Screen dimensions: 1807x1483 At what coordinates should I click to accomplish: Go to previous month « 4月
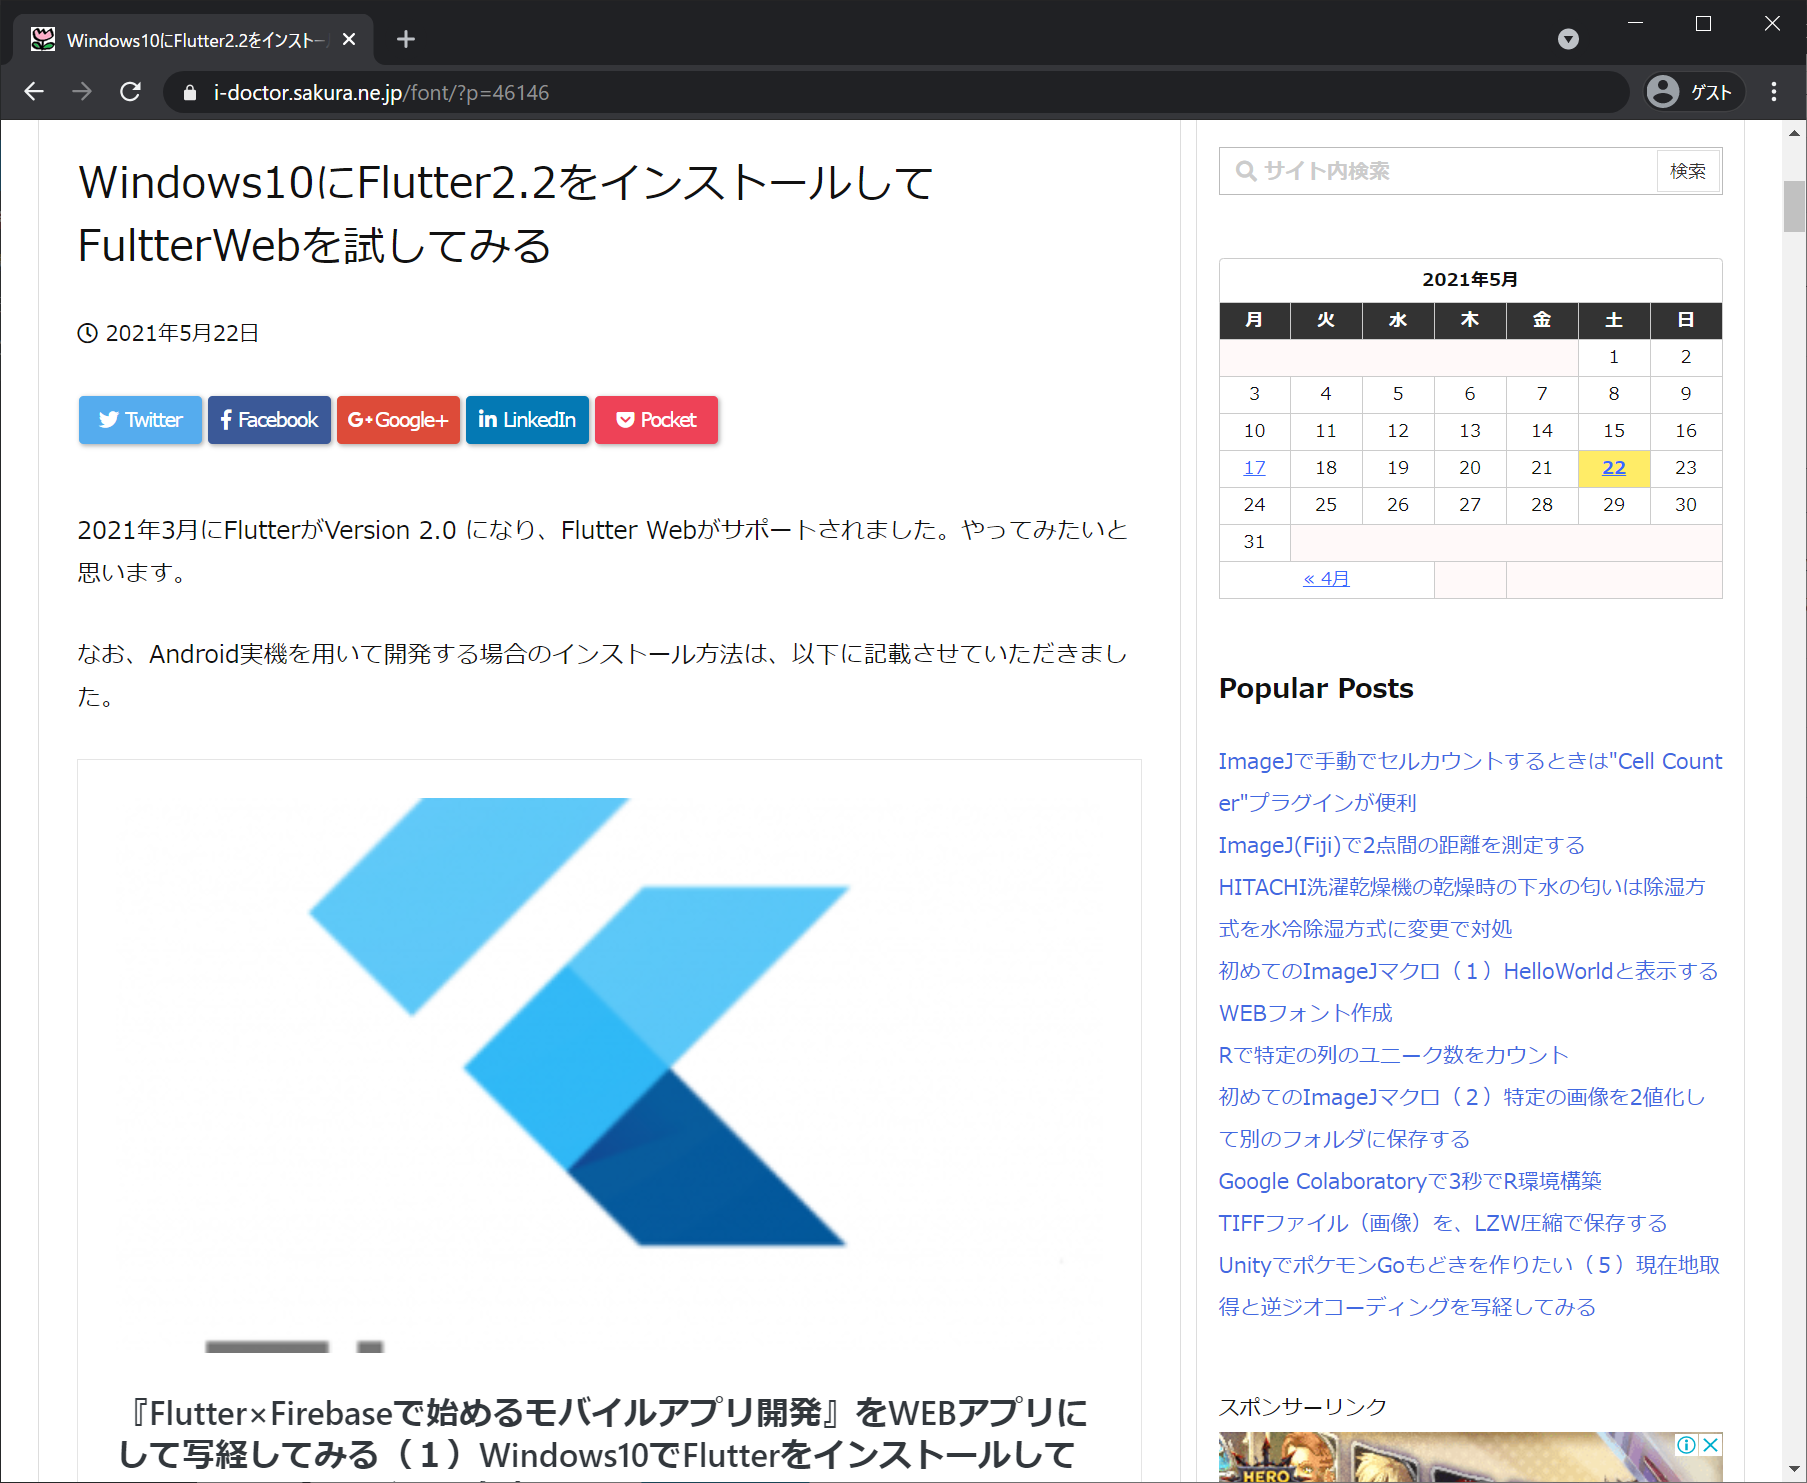pyautogui.click(x=1326, y=579)
